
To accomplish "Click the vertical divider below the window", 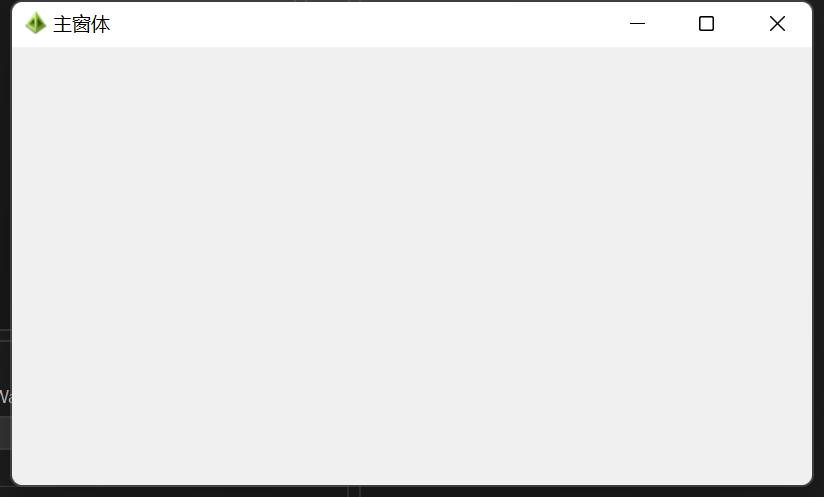I will coord(354,491).
